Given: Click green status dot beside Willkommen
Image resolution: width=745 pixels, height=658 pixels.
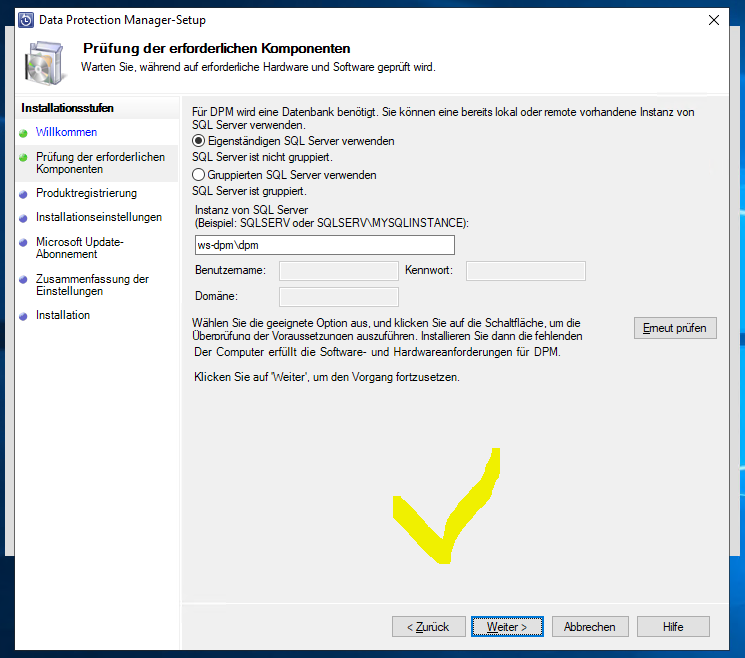Looking at the screenshot, I should click(23, 134).
